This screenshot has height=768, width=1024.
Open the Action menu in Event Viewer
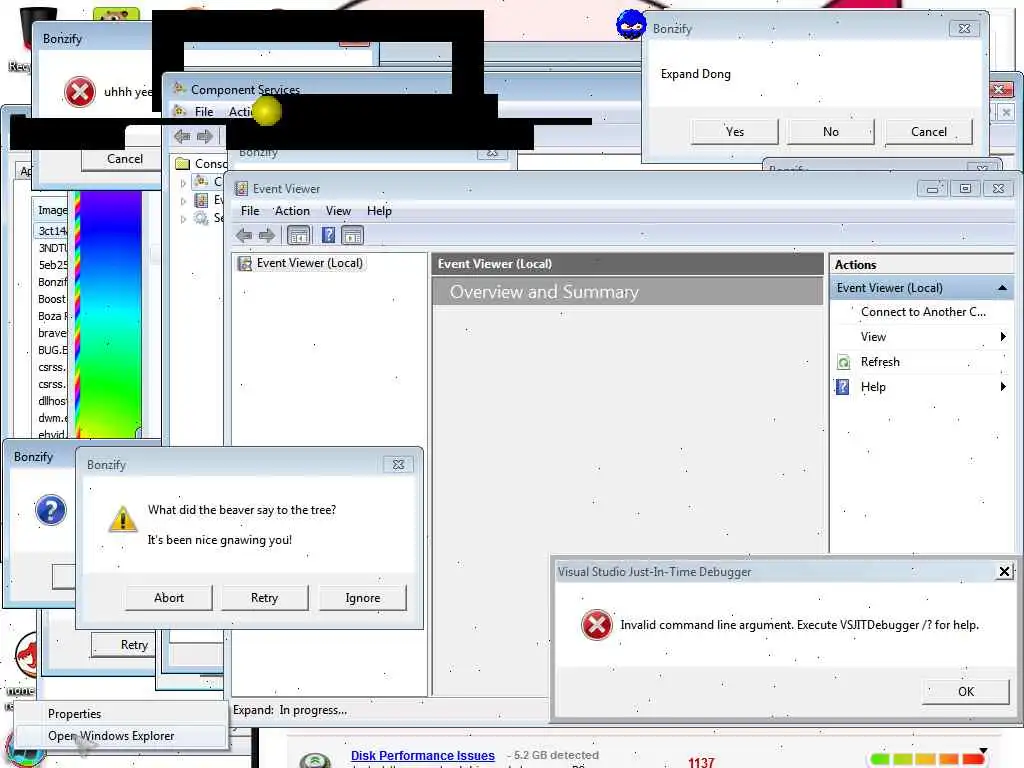pos(292,211)
